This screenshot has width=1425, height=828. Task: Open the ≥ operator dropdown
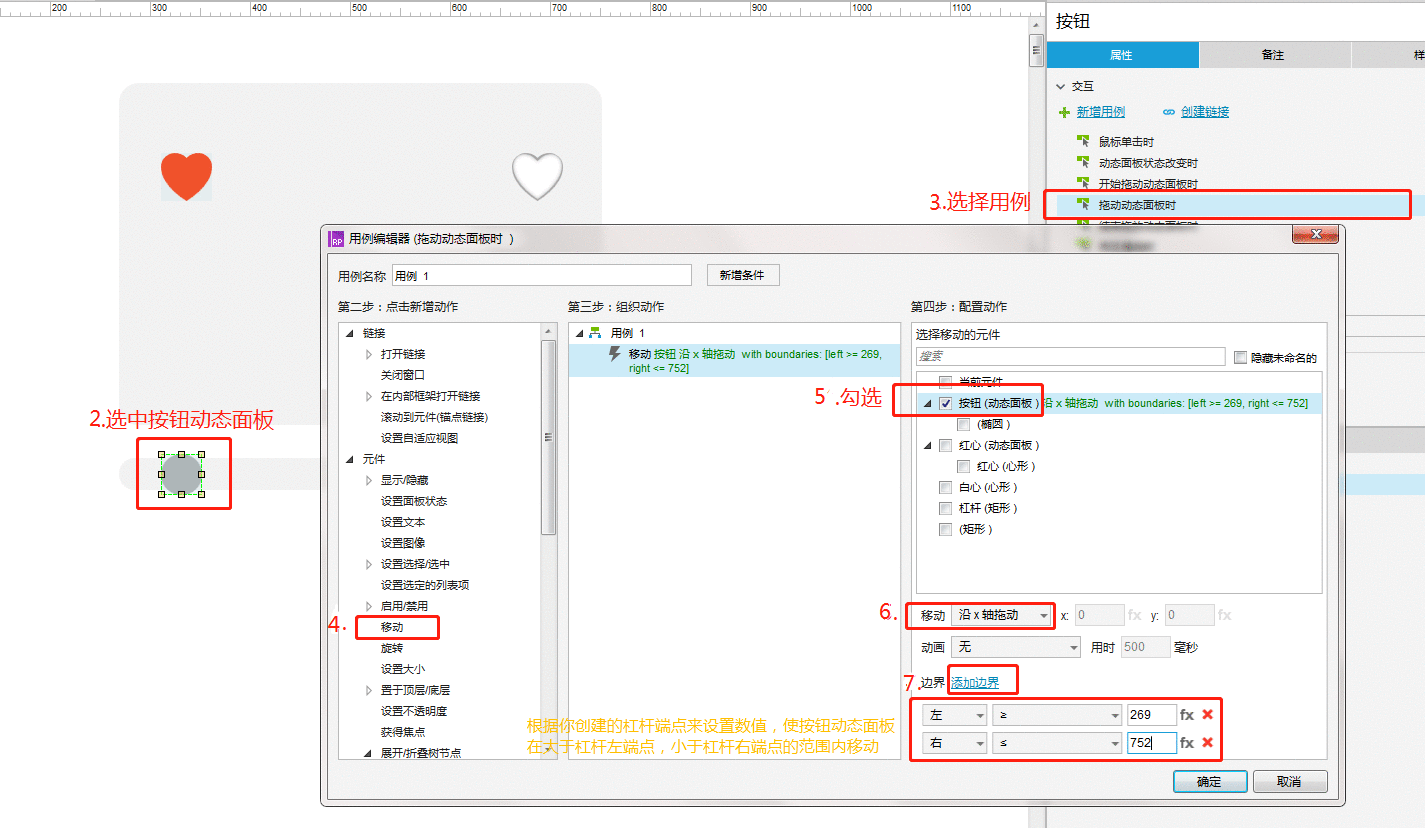pos(1057,715)
